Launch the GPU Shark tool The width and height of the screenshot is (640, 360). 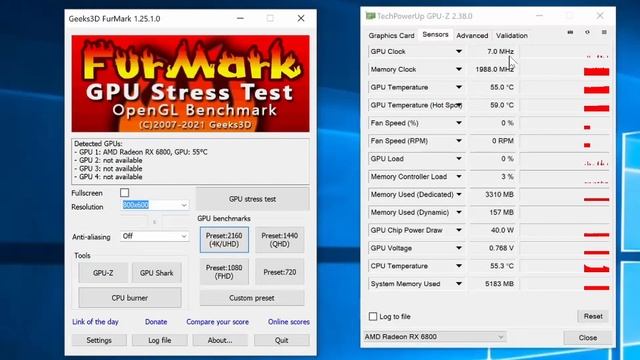[156, 273]
